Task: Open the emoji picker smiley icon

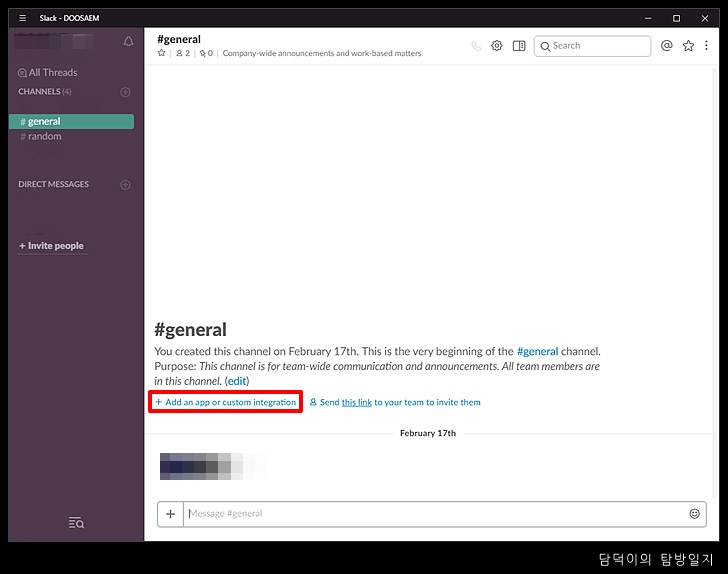Action: [x=695, y=514]
